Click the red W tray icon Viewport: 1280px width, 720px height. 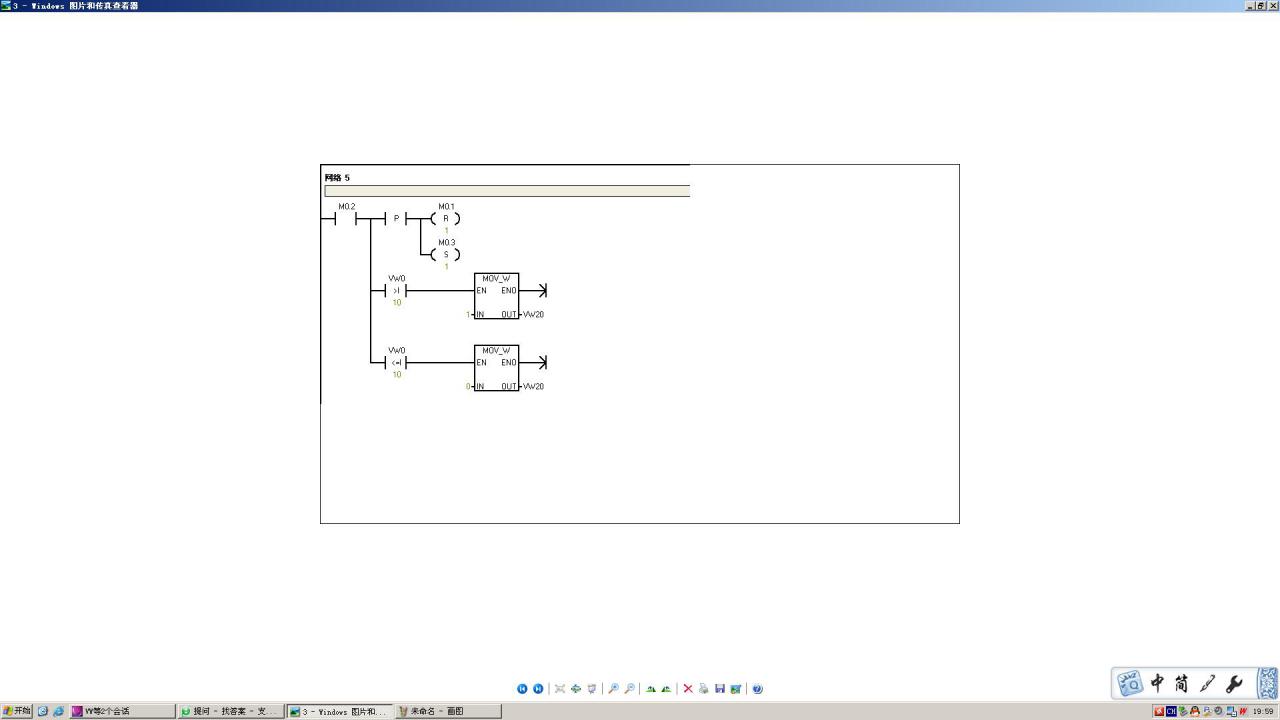pos(1243,711)
